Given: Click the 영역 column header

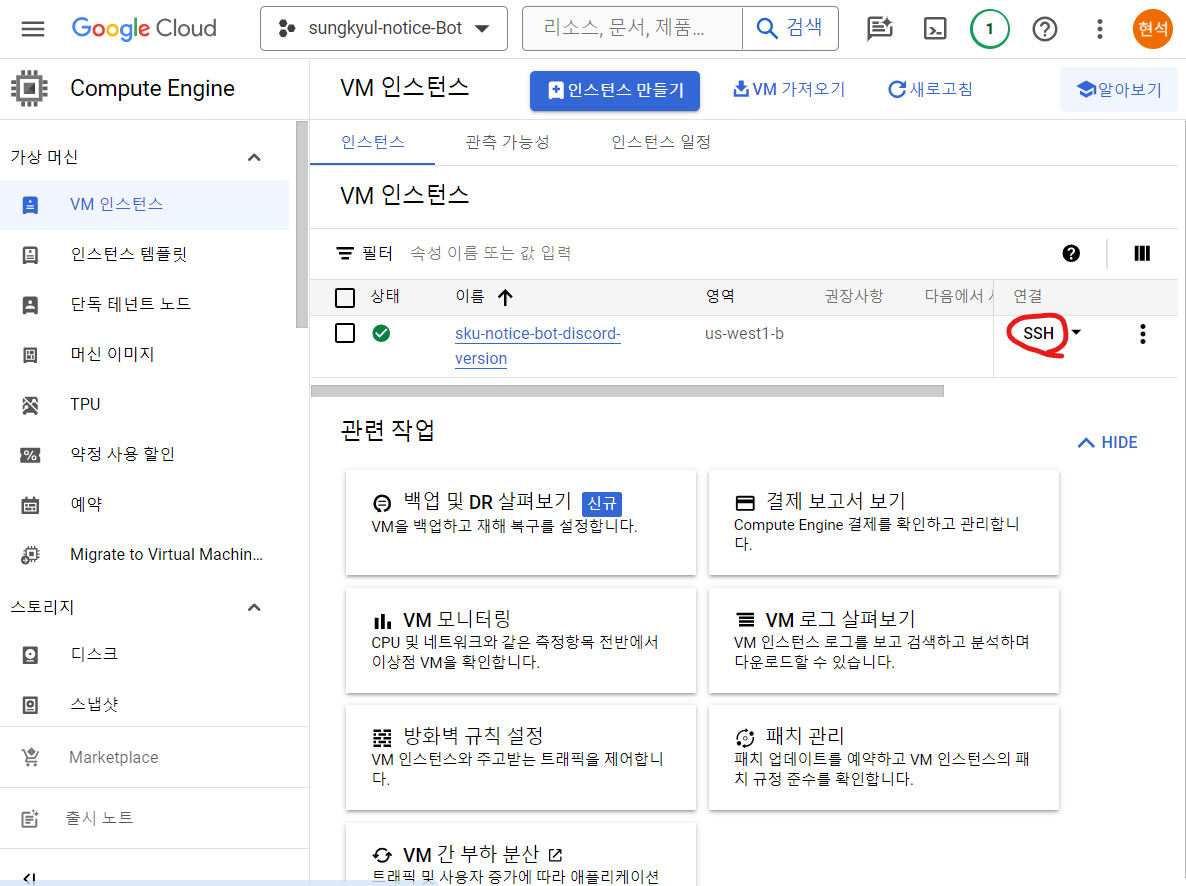Looking at the screenshot, I should point(720,297).
